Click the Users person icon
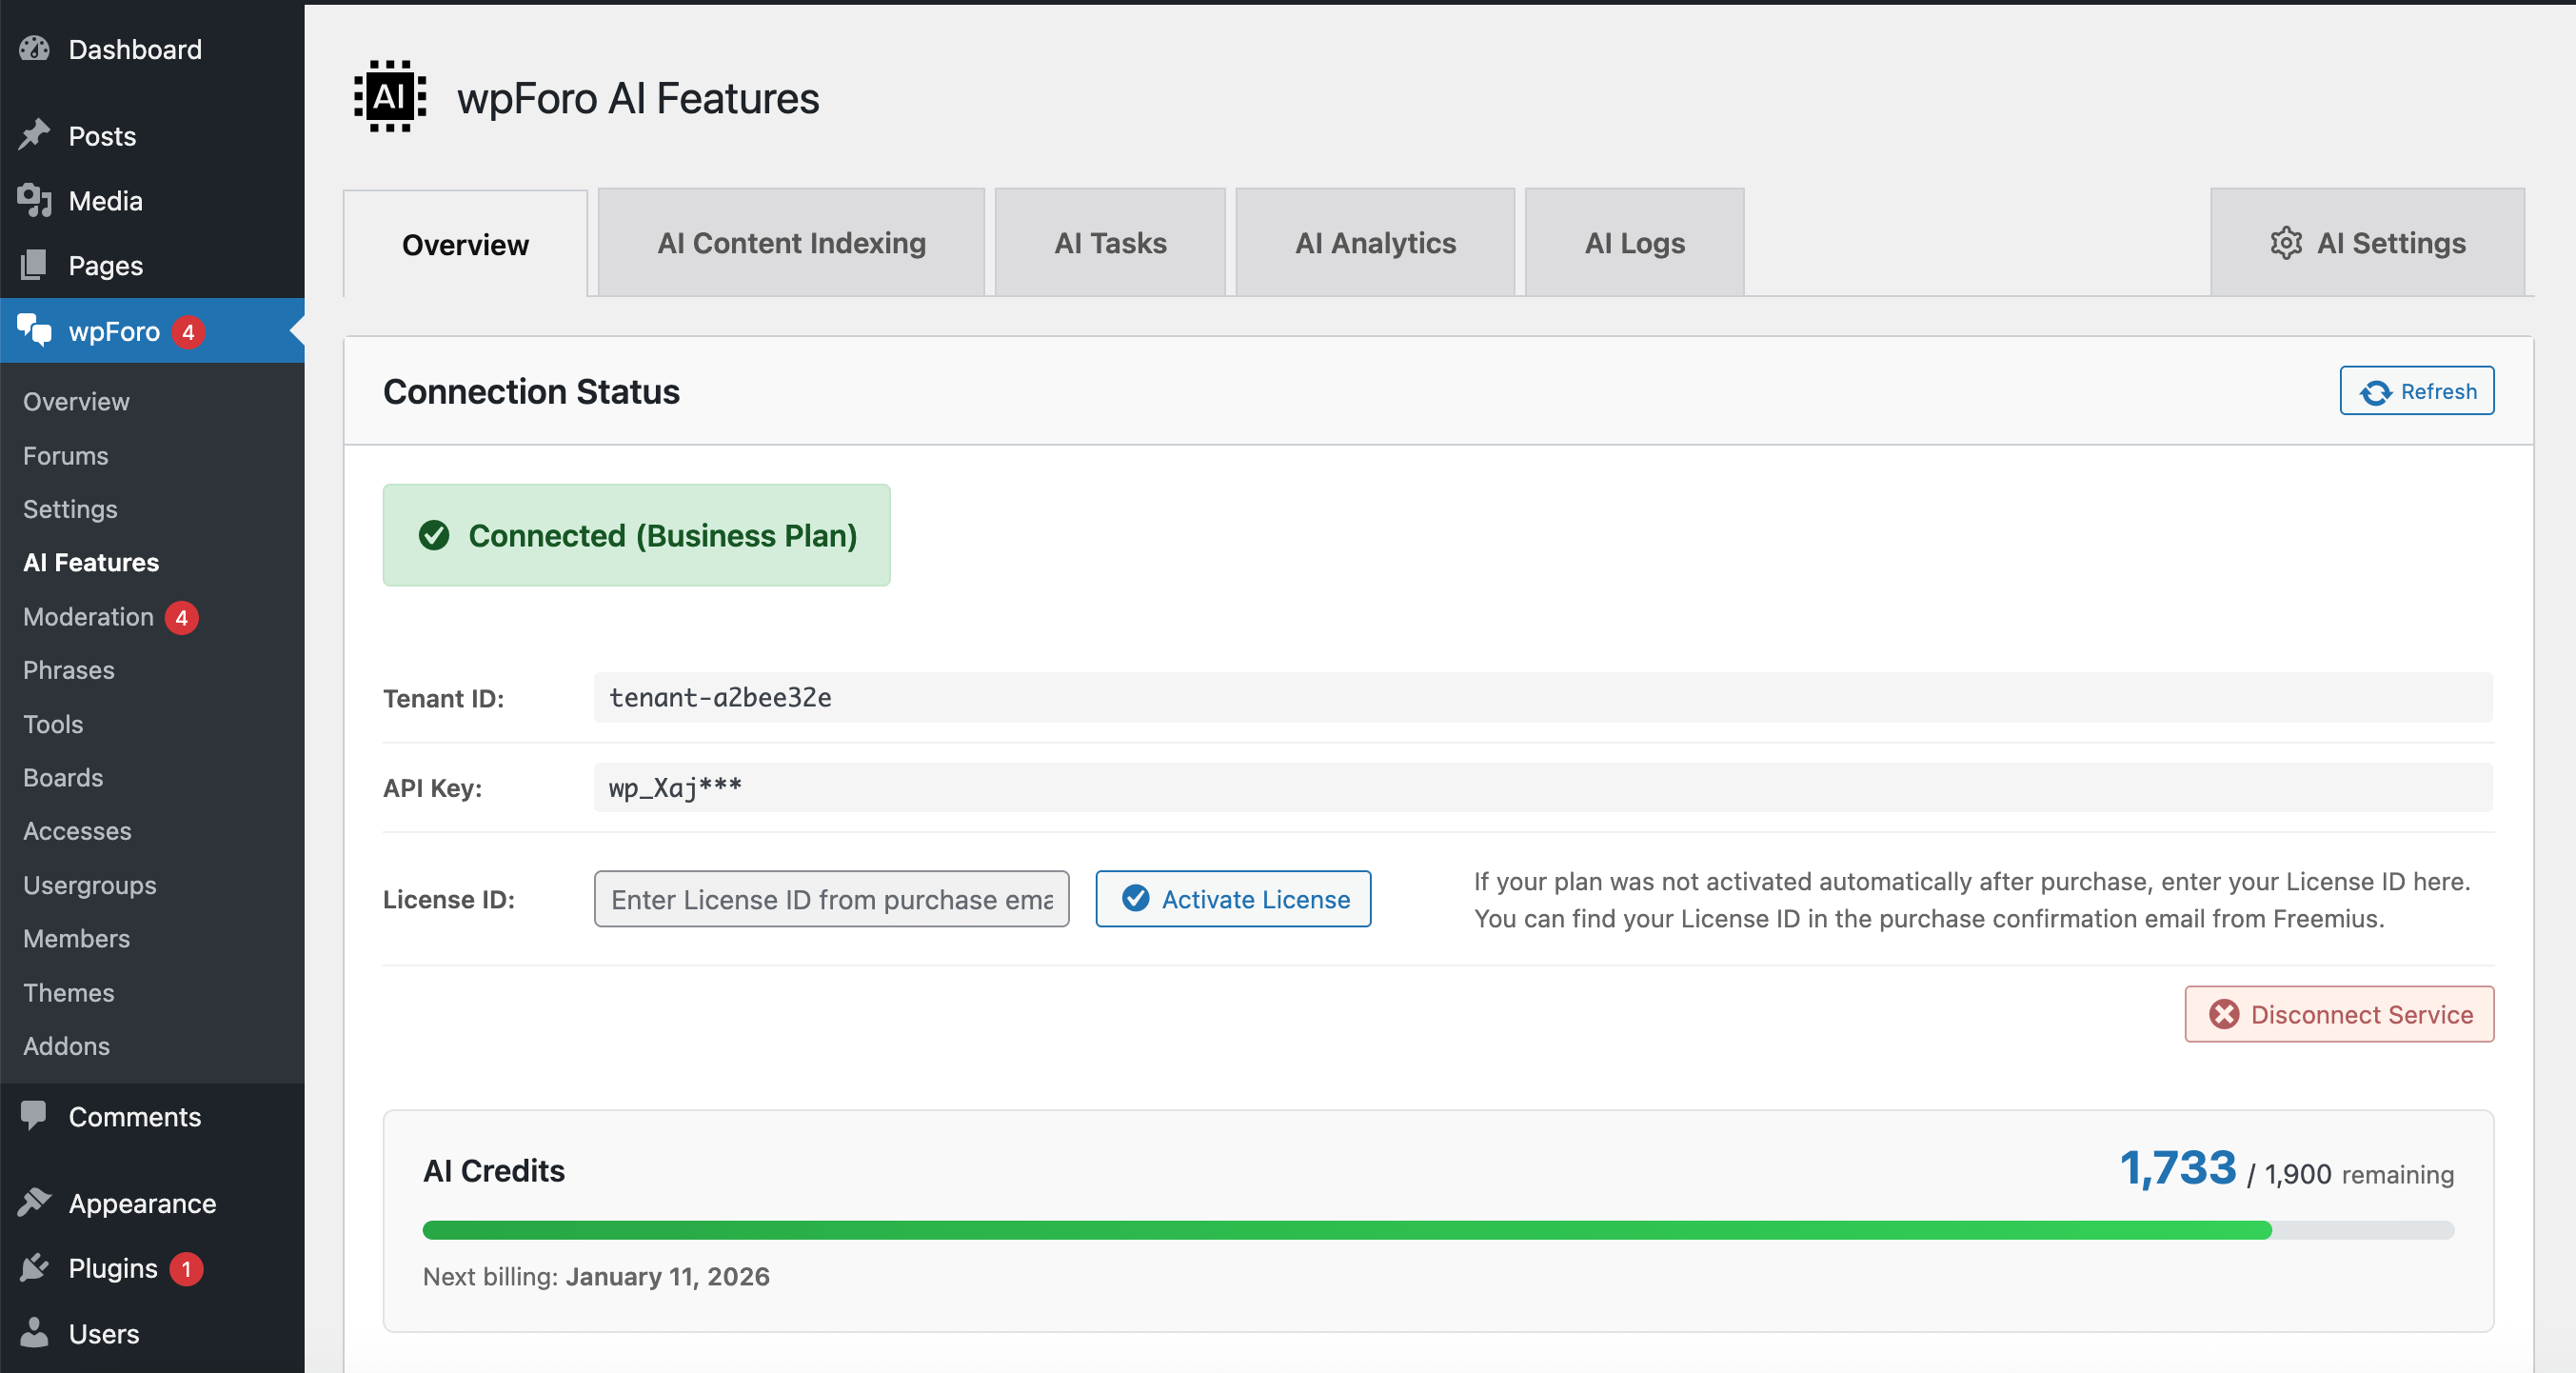 pyautogui.click(x=34, y=1332)
